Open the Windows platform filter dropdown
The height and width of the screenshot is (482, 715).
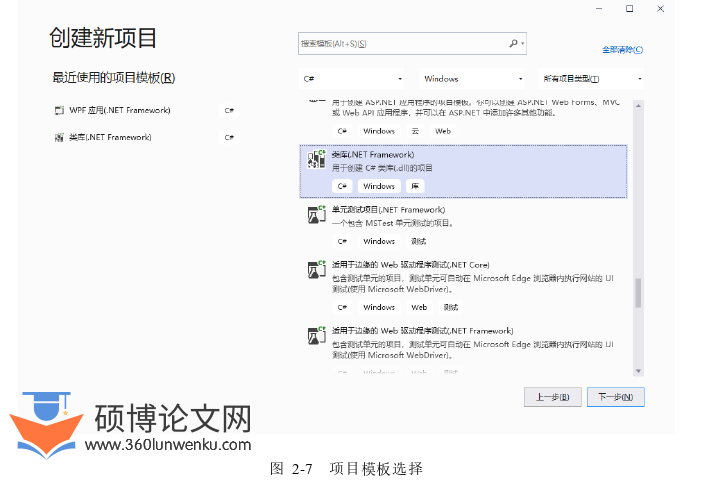(472, 79)
